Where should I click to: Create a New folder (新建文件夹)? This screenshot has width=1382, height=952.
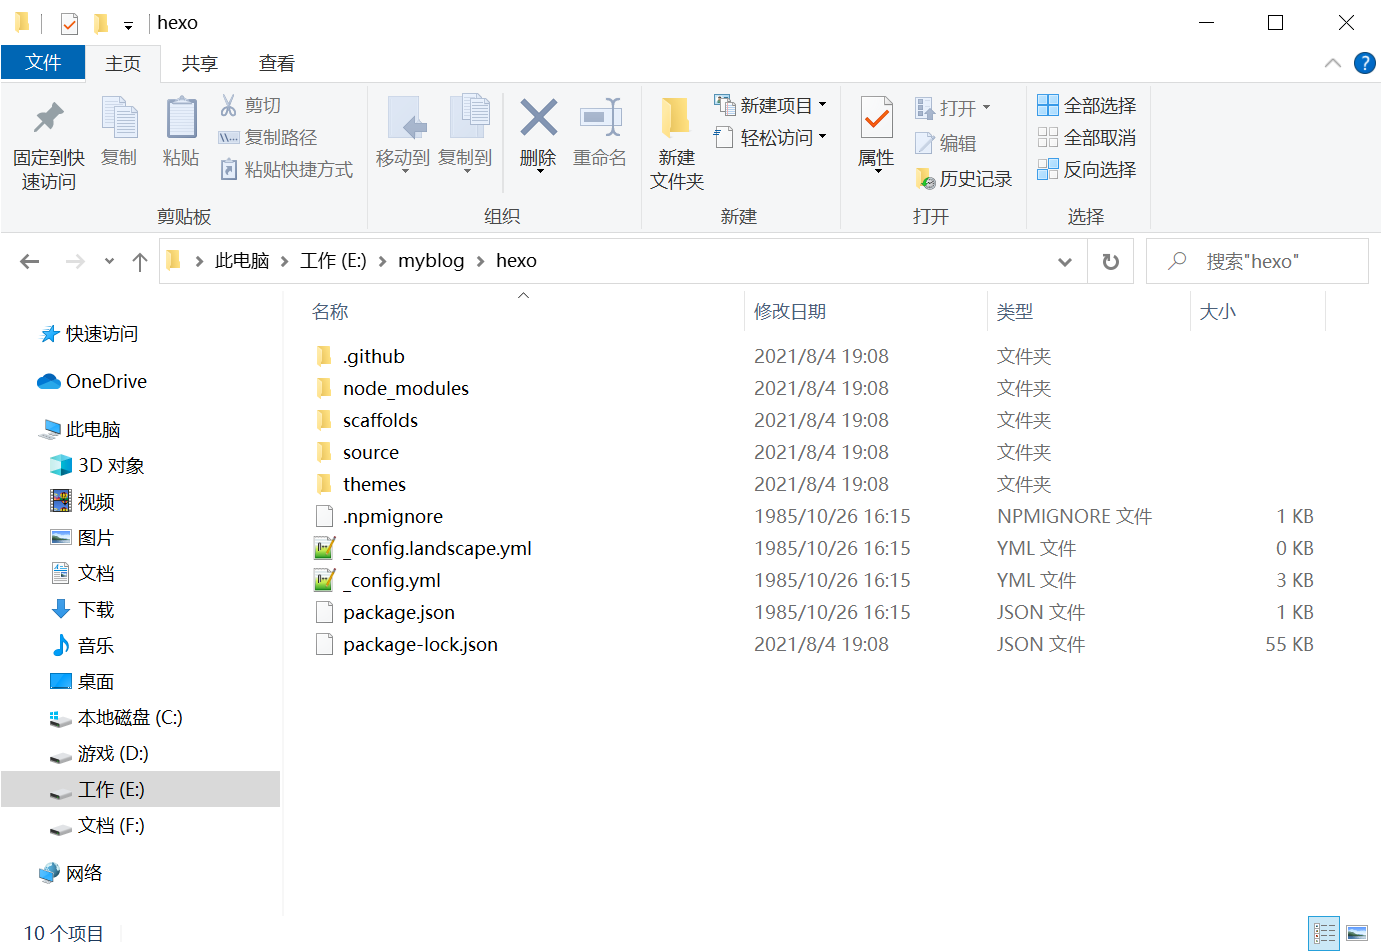677,143
